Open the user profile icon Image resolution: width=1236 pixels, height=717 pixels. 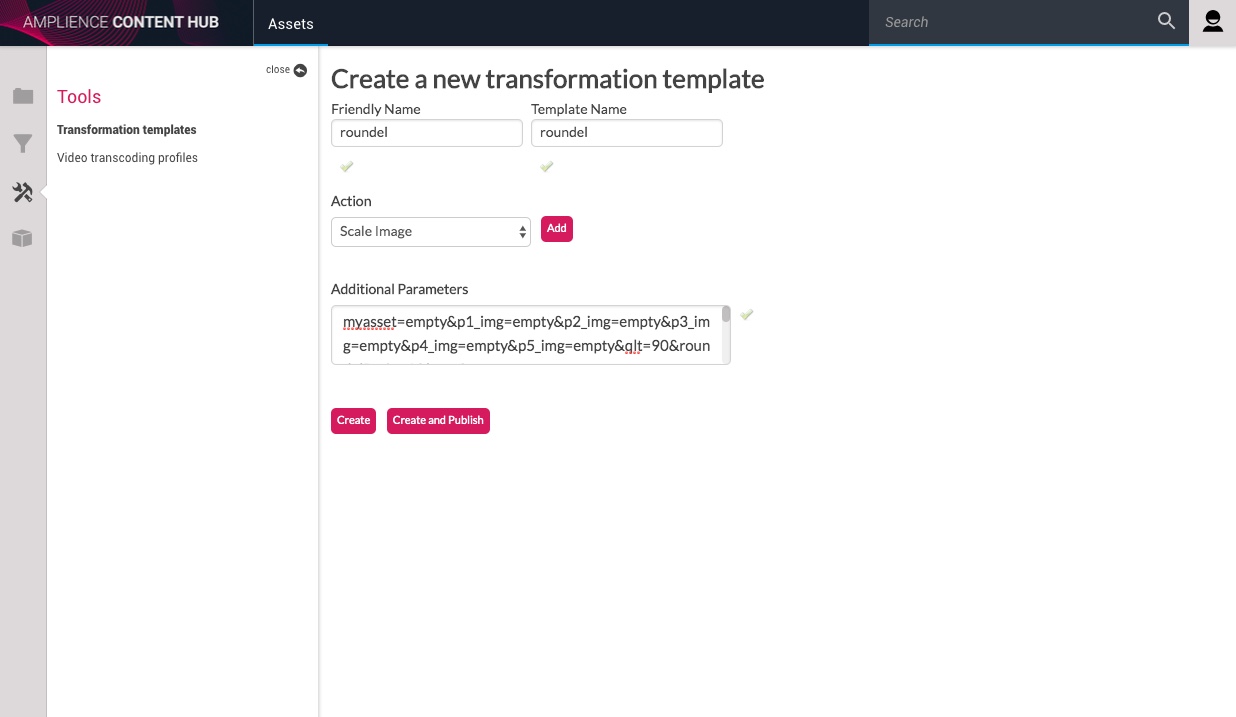[x=1212, y=22]
